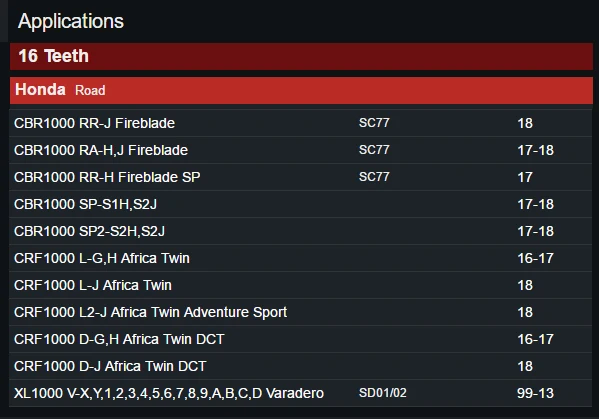Open the CBR1000 RR-J Fireblade row
This screenshot has height=419, width=599.
coord(301,123)
